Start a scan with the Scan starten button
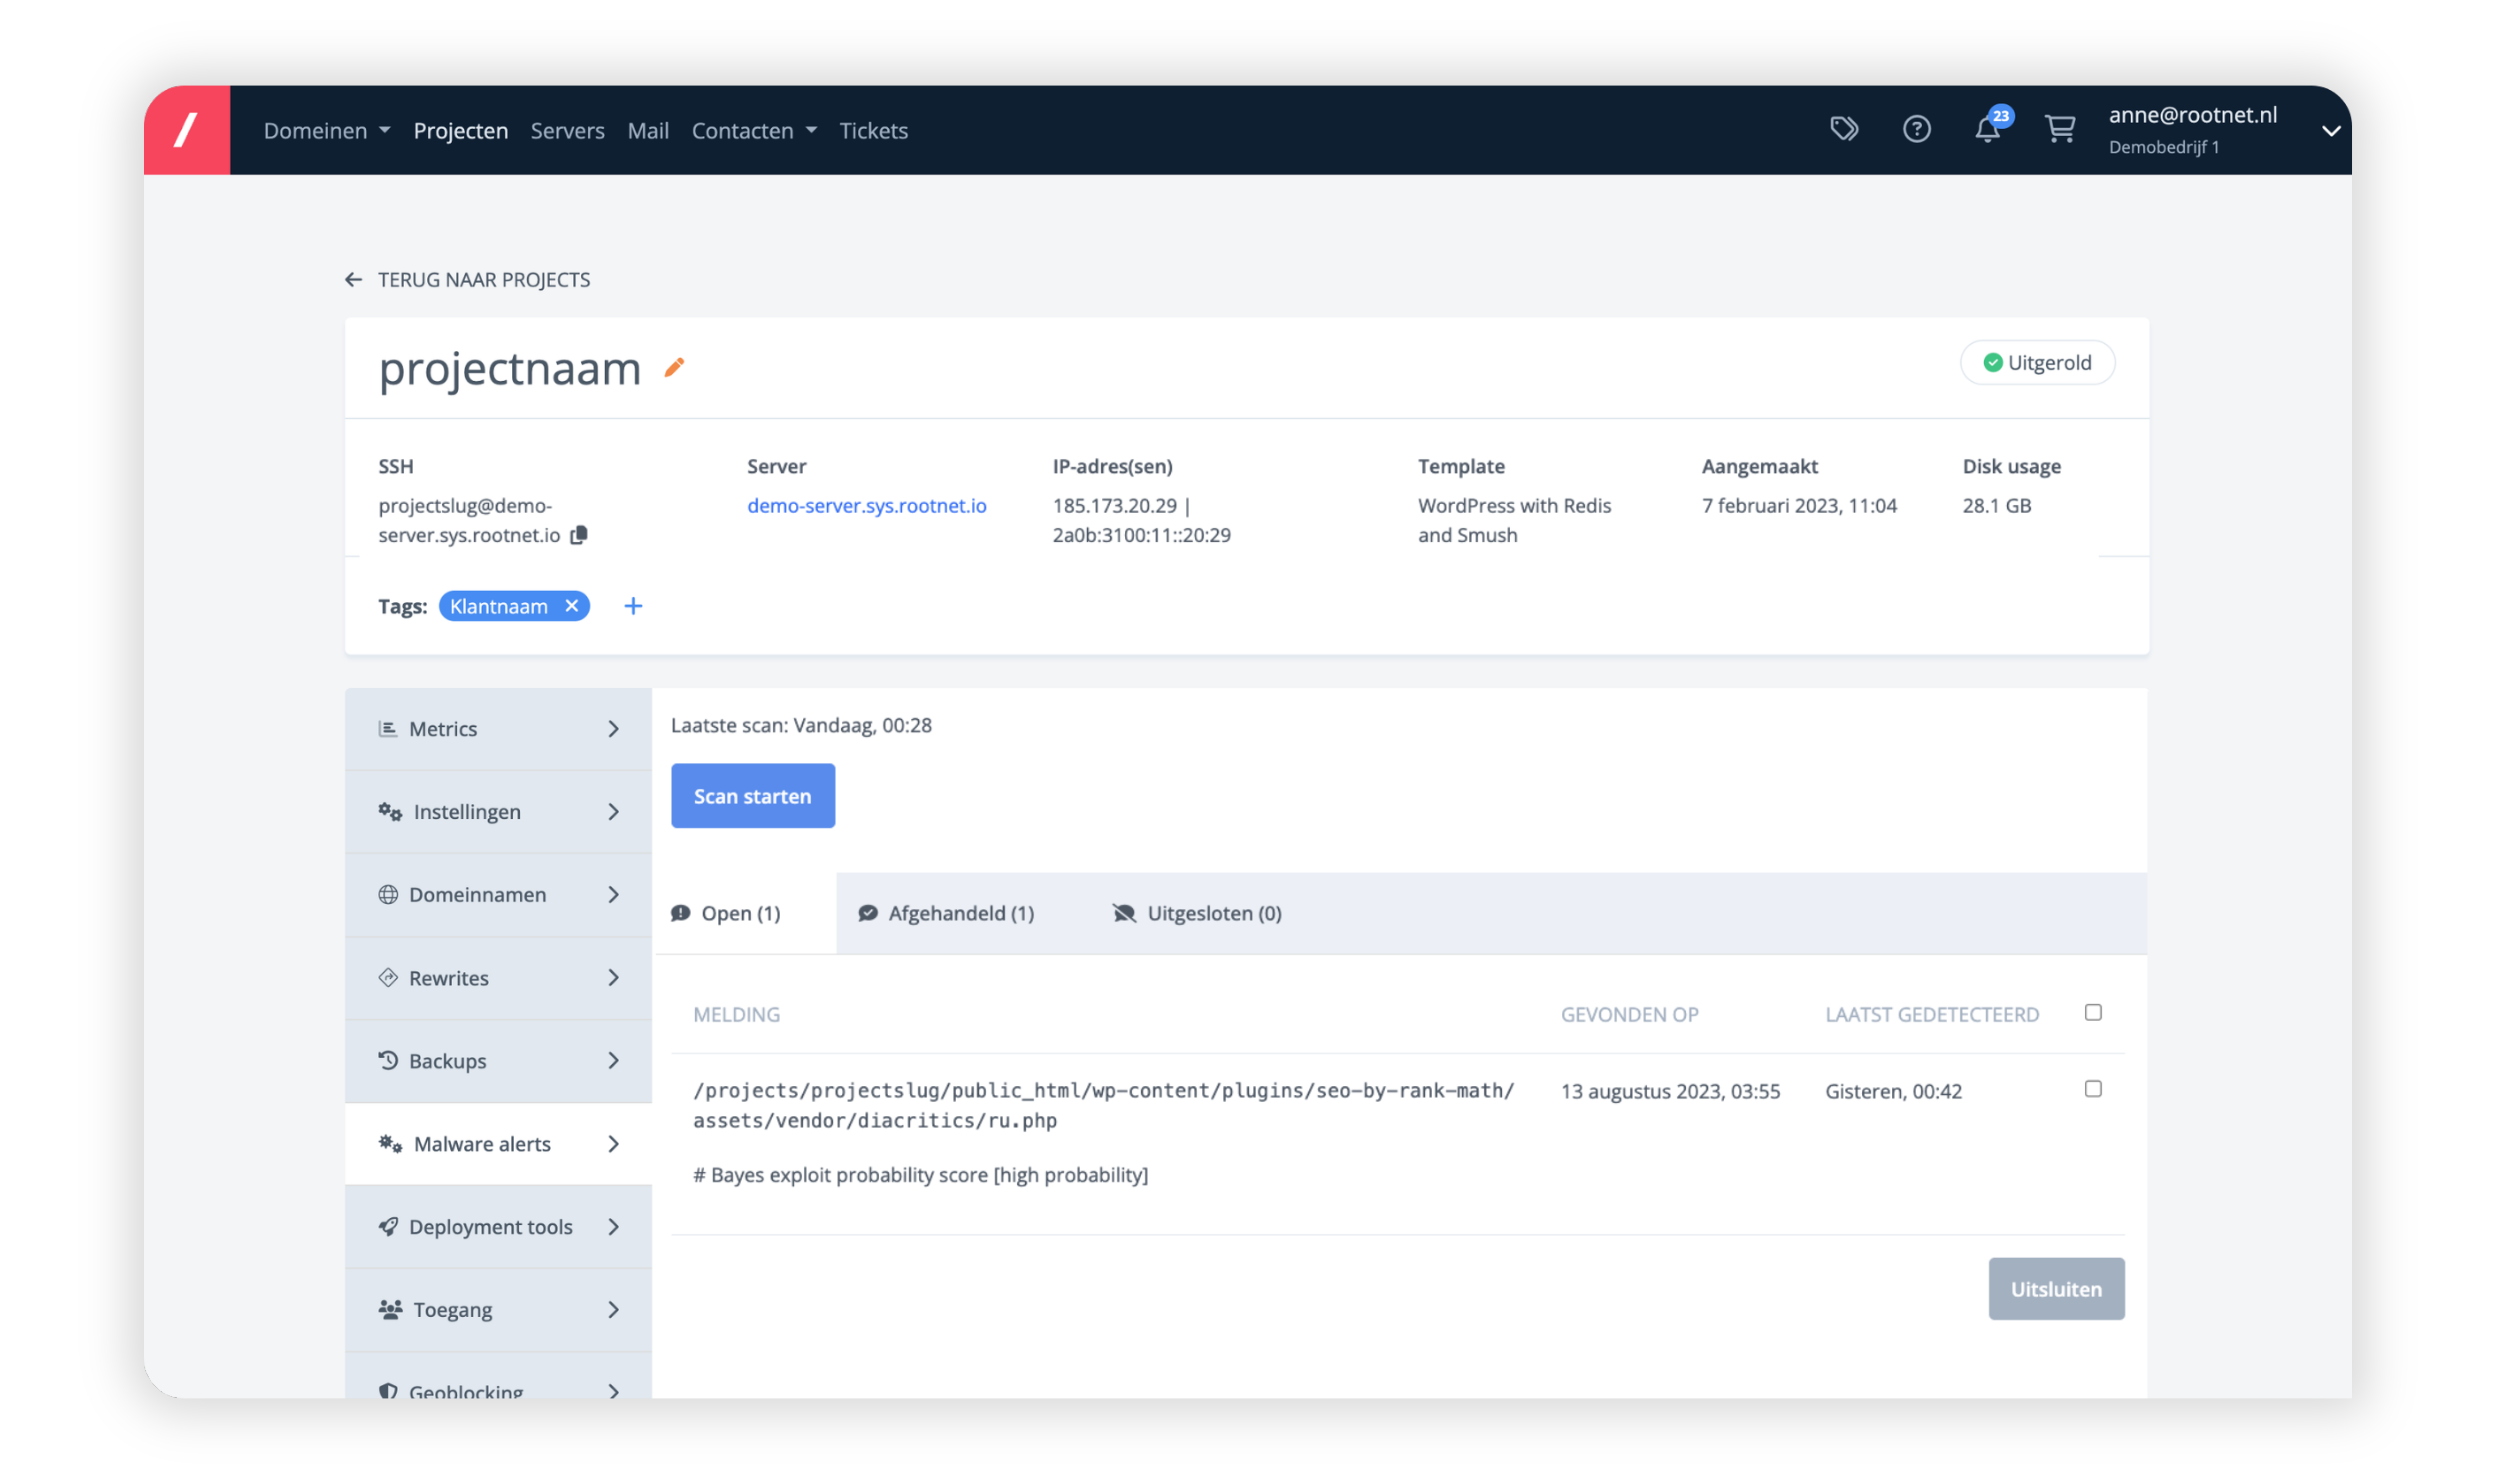The image size is (2496, 1484). point(752,795)
